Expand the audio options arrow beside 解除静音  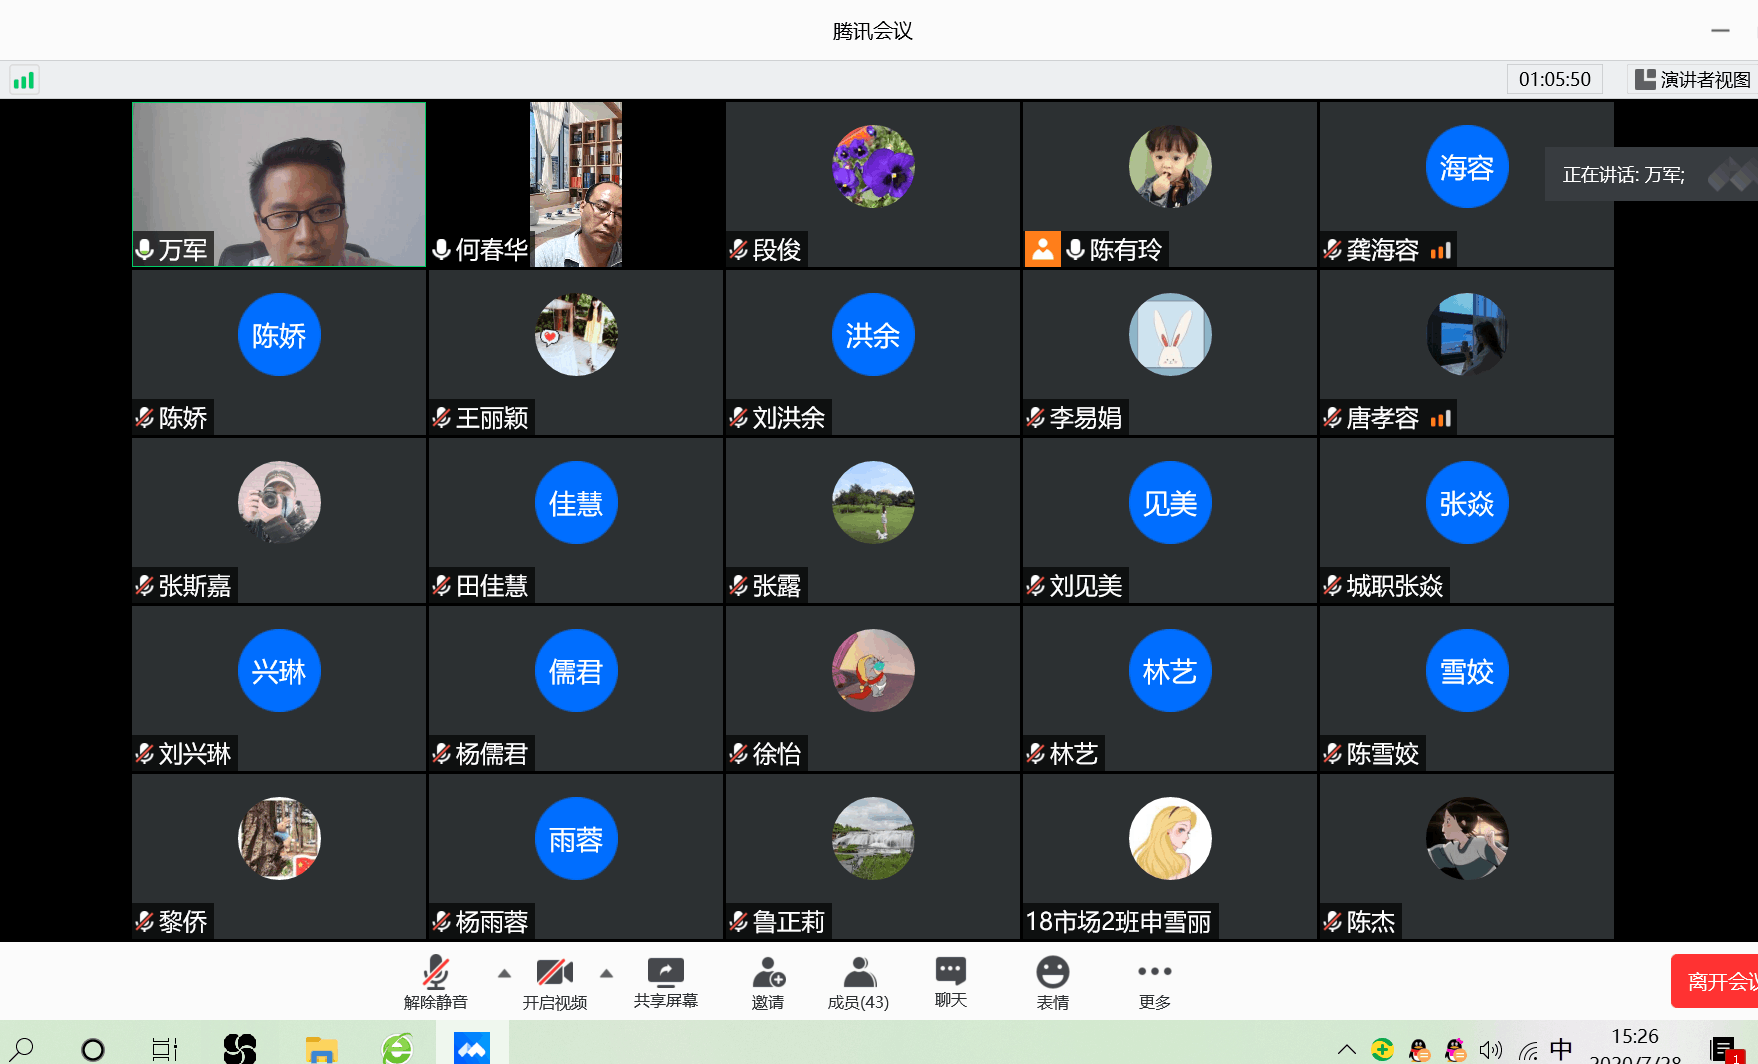pos(504,973)
